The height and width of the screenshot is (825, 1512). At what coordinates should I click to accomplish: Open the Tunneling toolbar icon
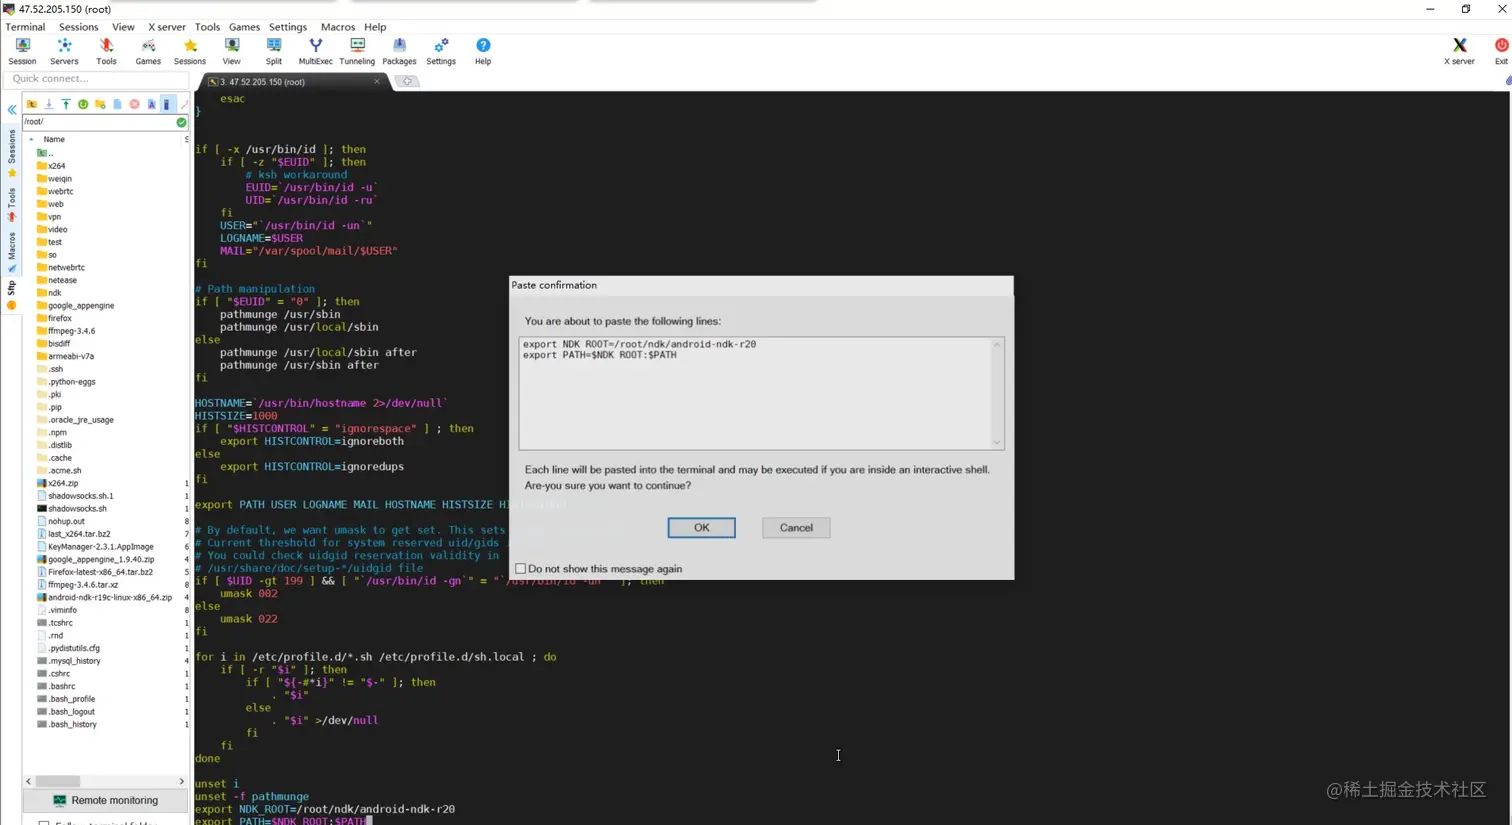coord(357,51)
